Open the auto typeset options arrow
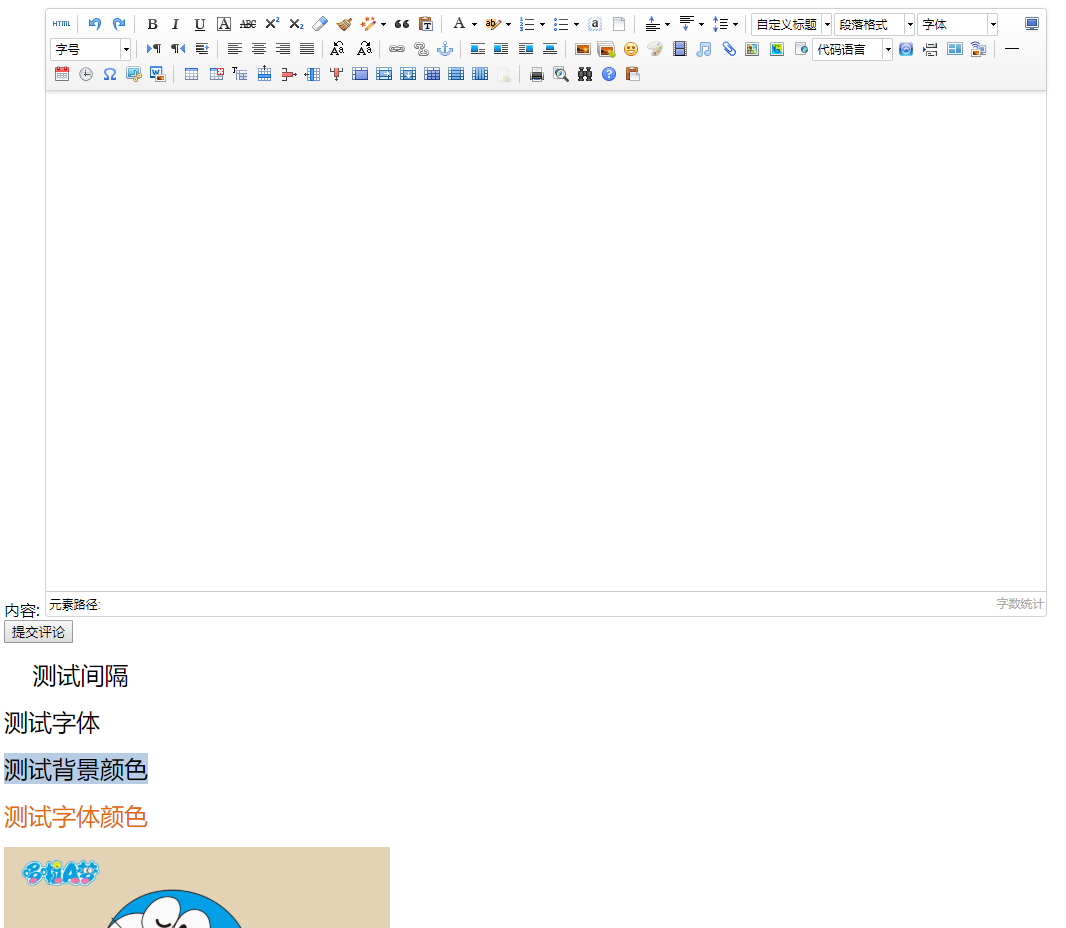This screenshot has height=928, width=1066. (x=383, y=24)
